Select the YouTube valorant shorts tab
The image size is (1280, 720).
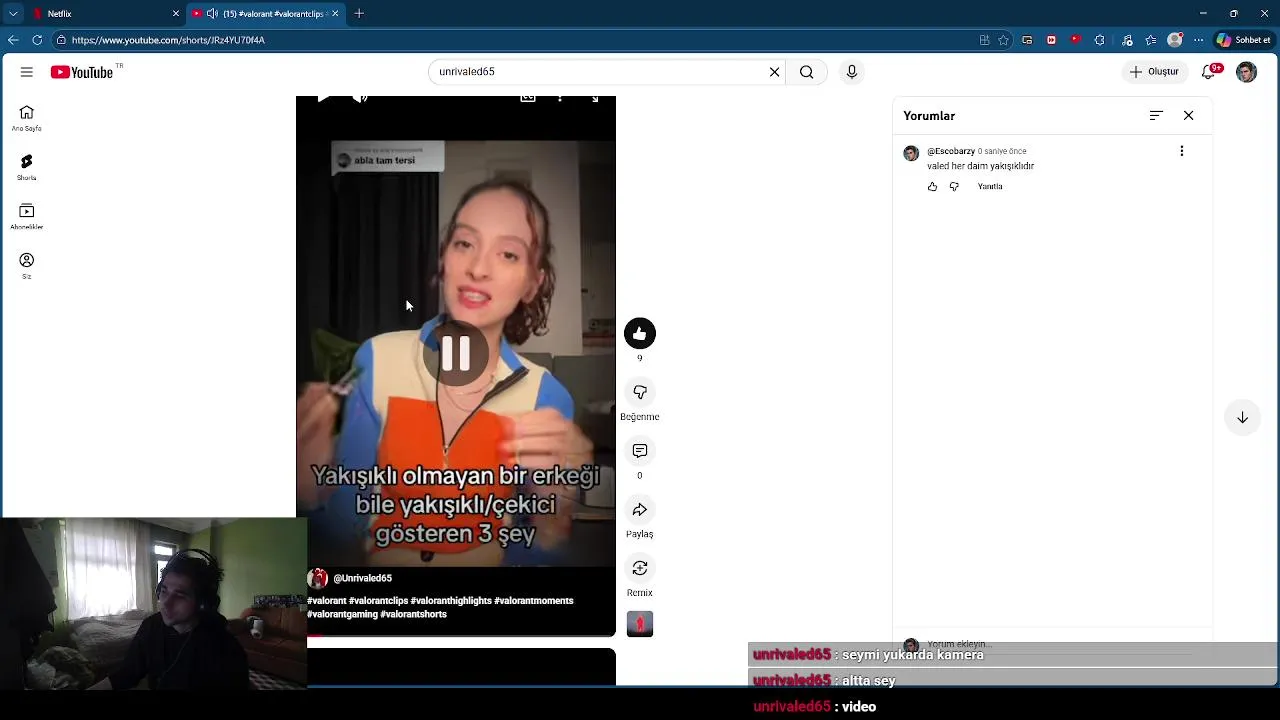(x=265, y=14)
